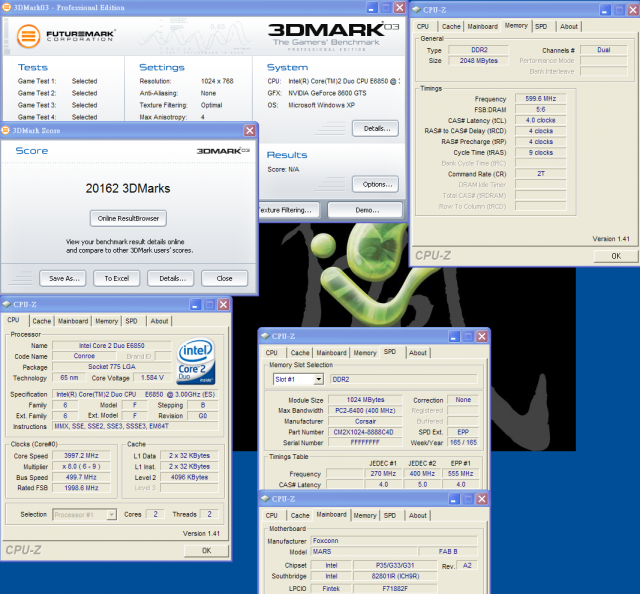Click Close button in 3DMark Score
640x594 pixels.
pos(224,278)
